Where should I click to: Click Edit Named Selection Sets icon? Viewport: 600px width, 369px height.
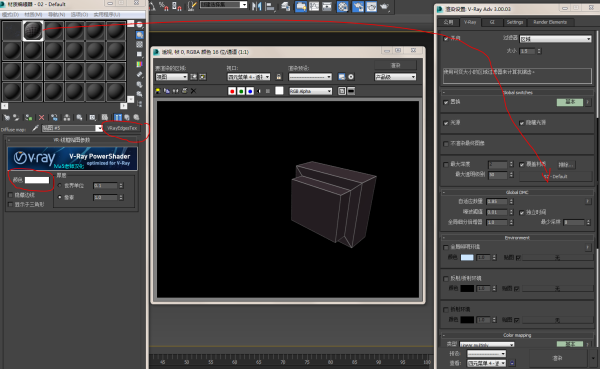coord(192,6)
